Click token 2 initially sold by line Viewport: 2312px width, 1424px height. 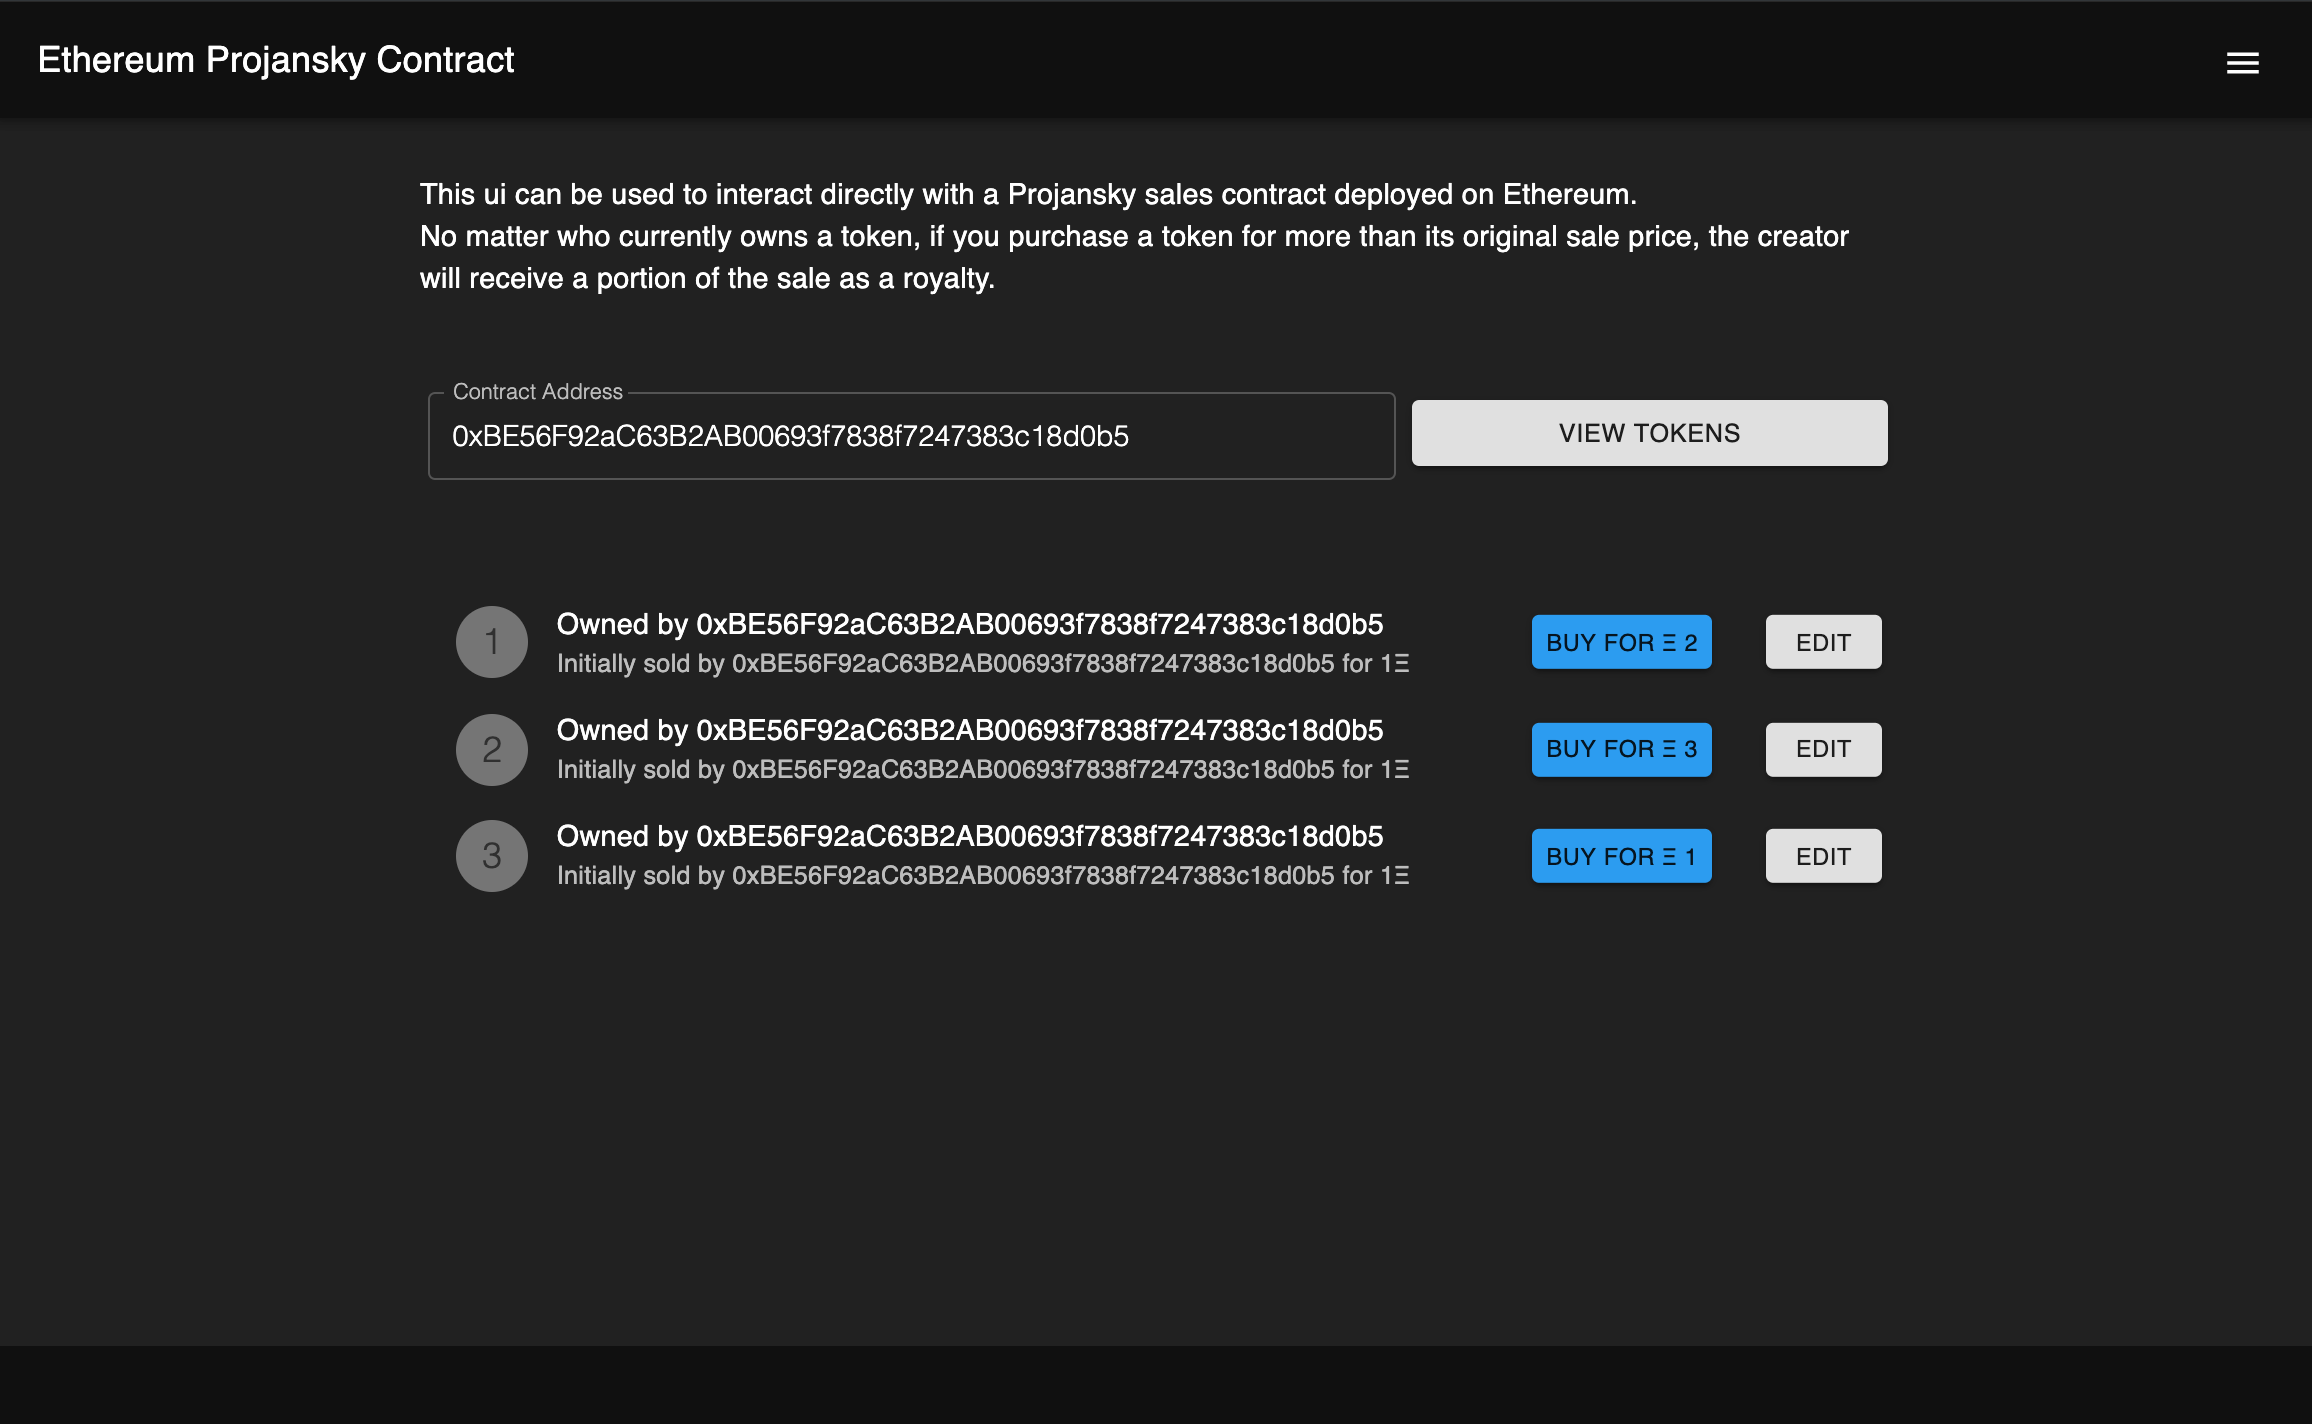click(x=982, y=770)
